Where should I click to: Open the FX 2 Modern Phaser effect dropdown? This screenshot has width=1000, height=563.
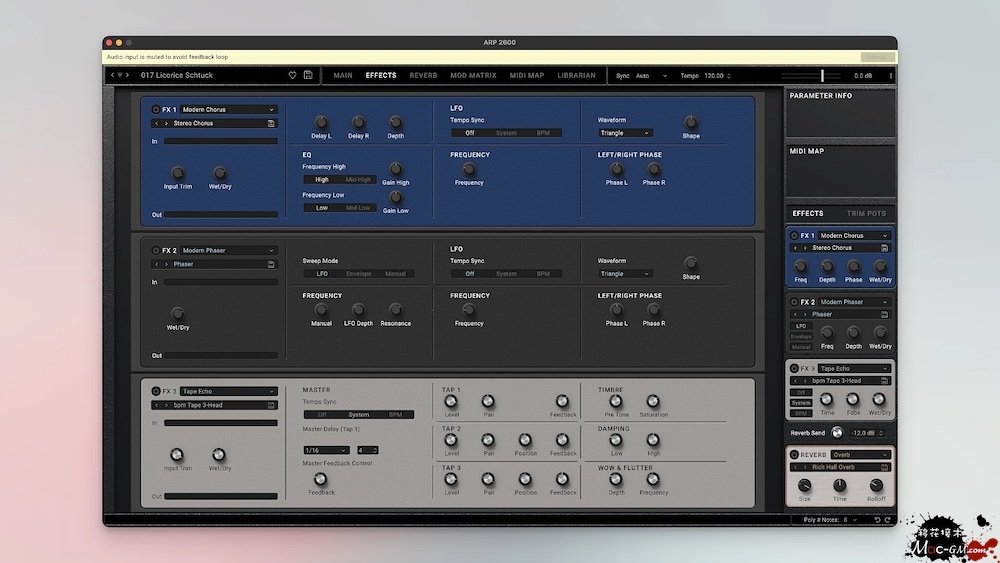click(x=228, y=251)
